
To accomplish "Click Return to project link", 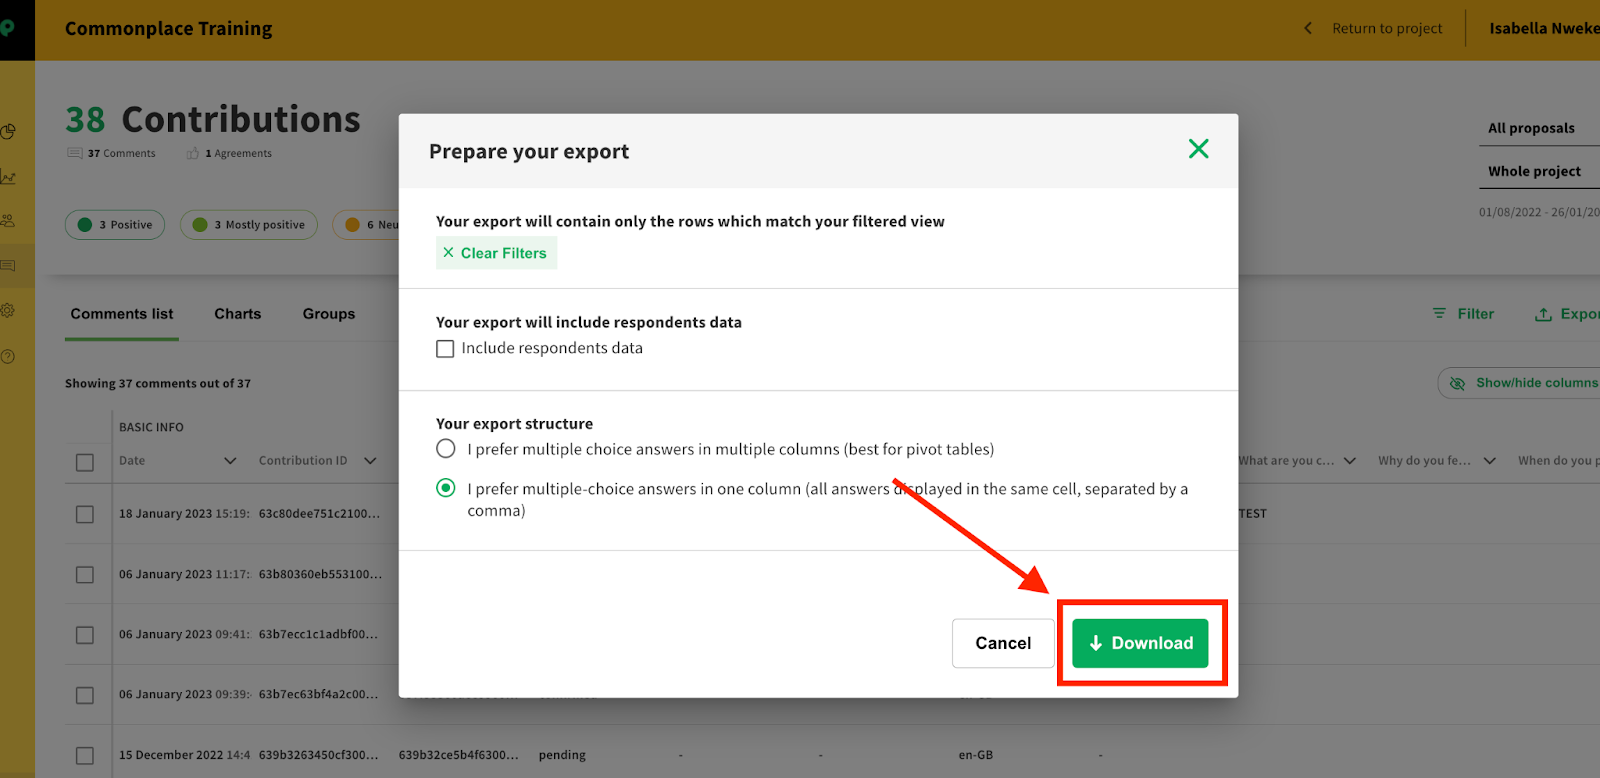I will click(1387, 28).
